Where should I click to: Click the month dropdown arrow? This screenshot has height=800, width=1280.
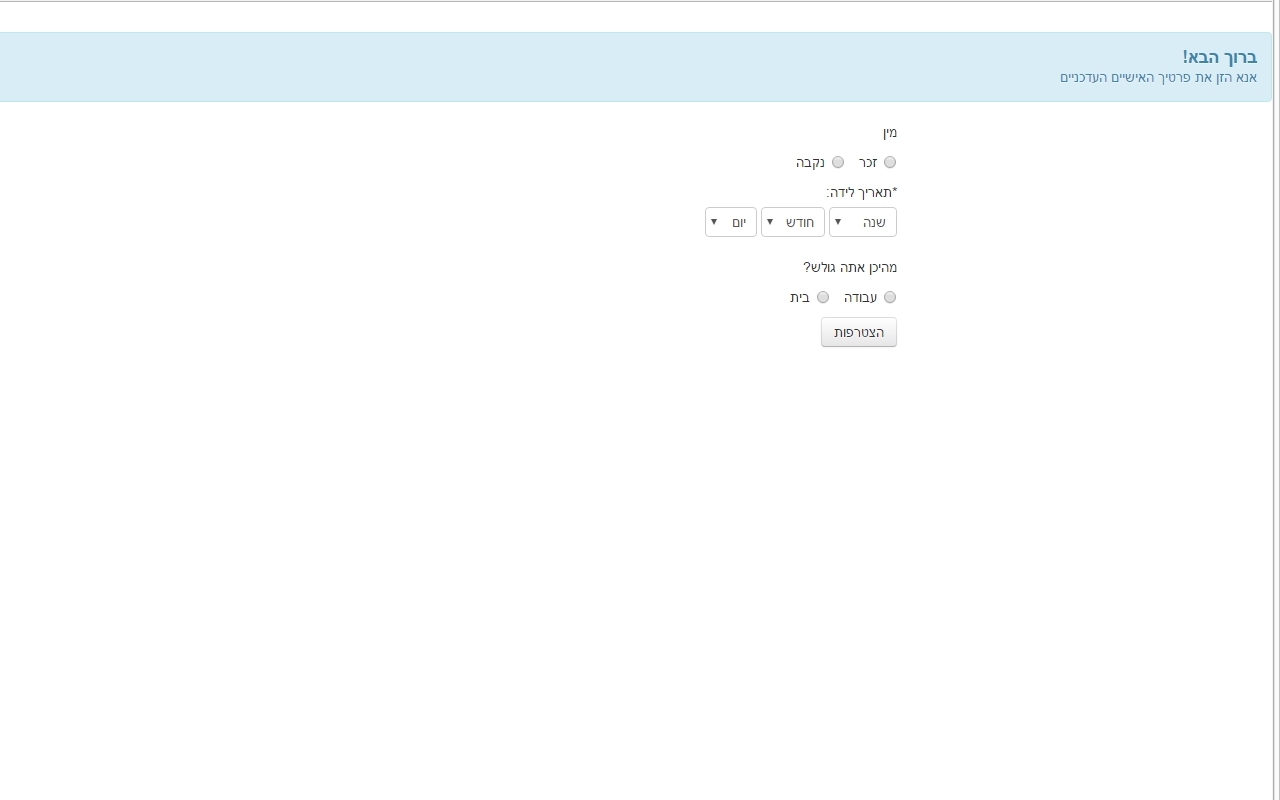point(770,222)
